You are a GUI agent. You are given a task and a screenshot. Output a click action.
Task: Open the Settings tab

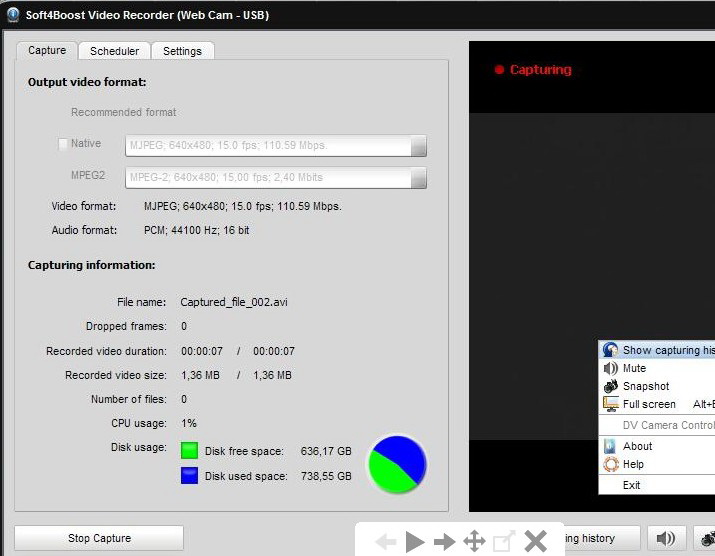coord(182,51)
